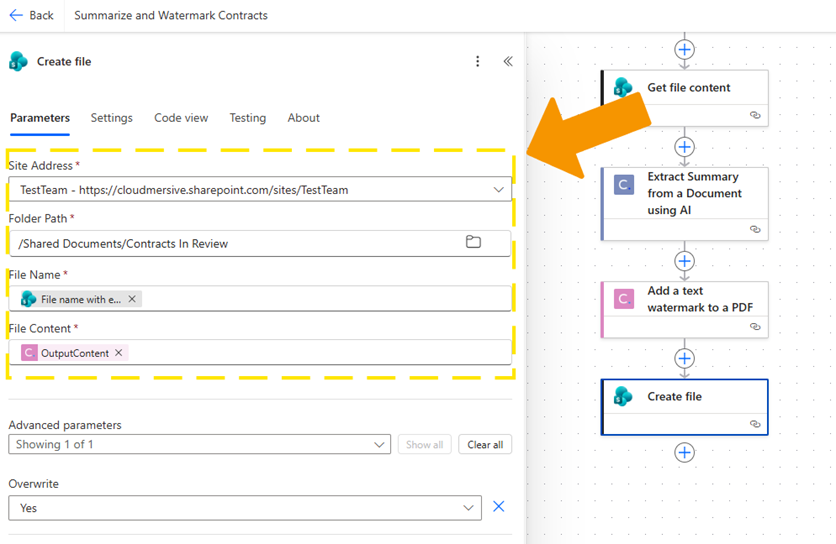
Task: Click the SharePoint icon on Create file flow card
Action: [x=623, y=396]
